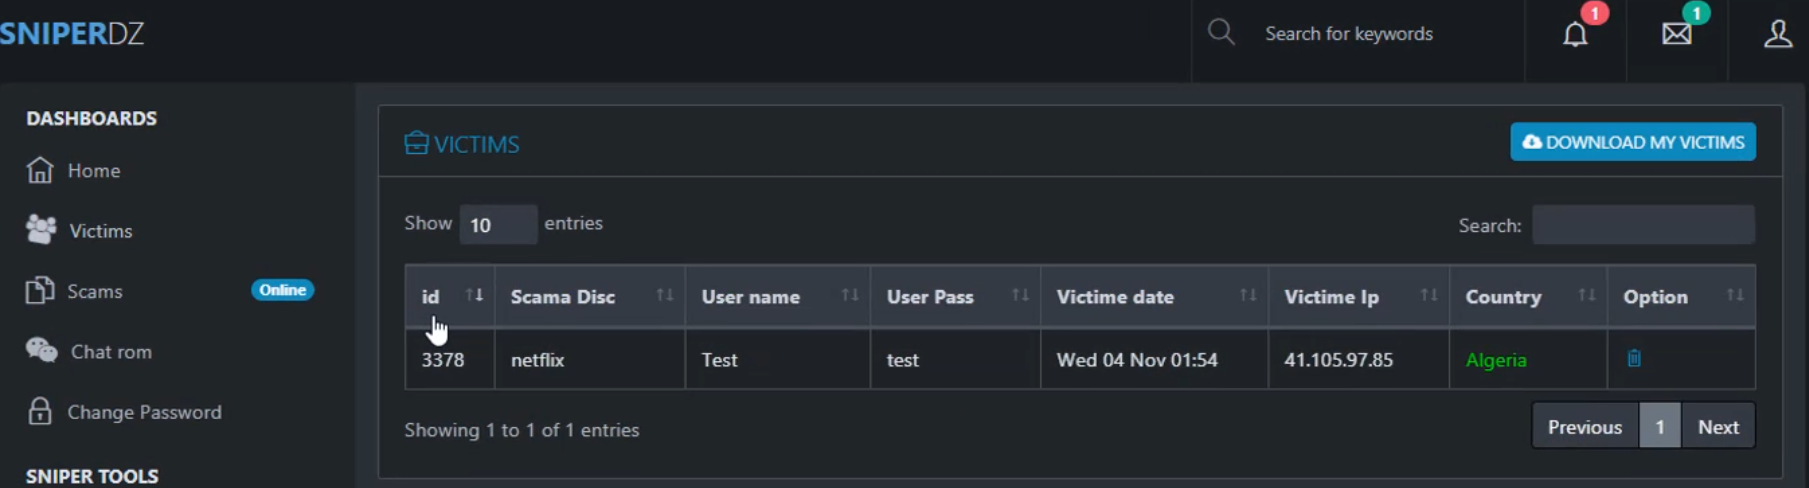
Task: Sort by Victime date column
Action: (1248, 295)
